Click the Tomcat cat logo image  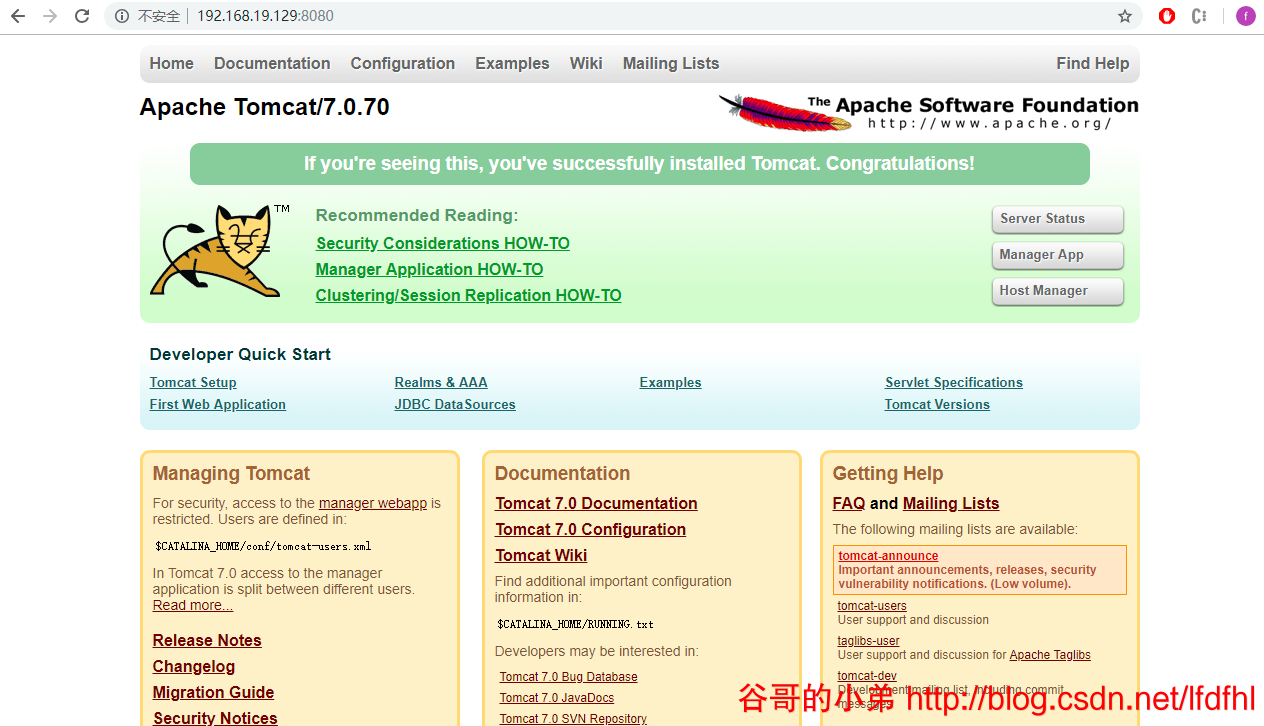220,251
